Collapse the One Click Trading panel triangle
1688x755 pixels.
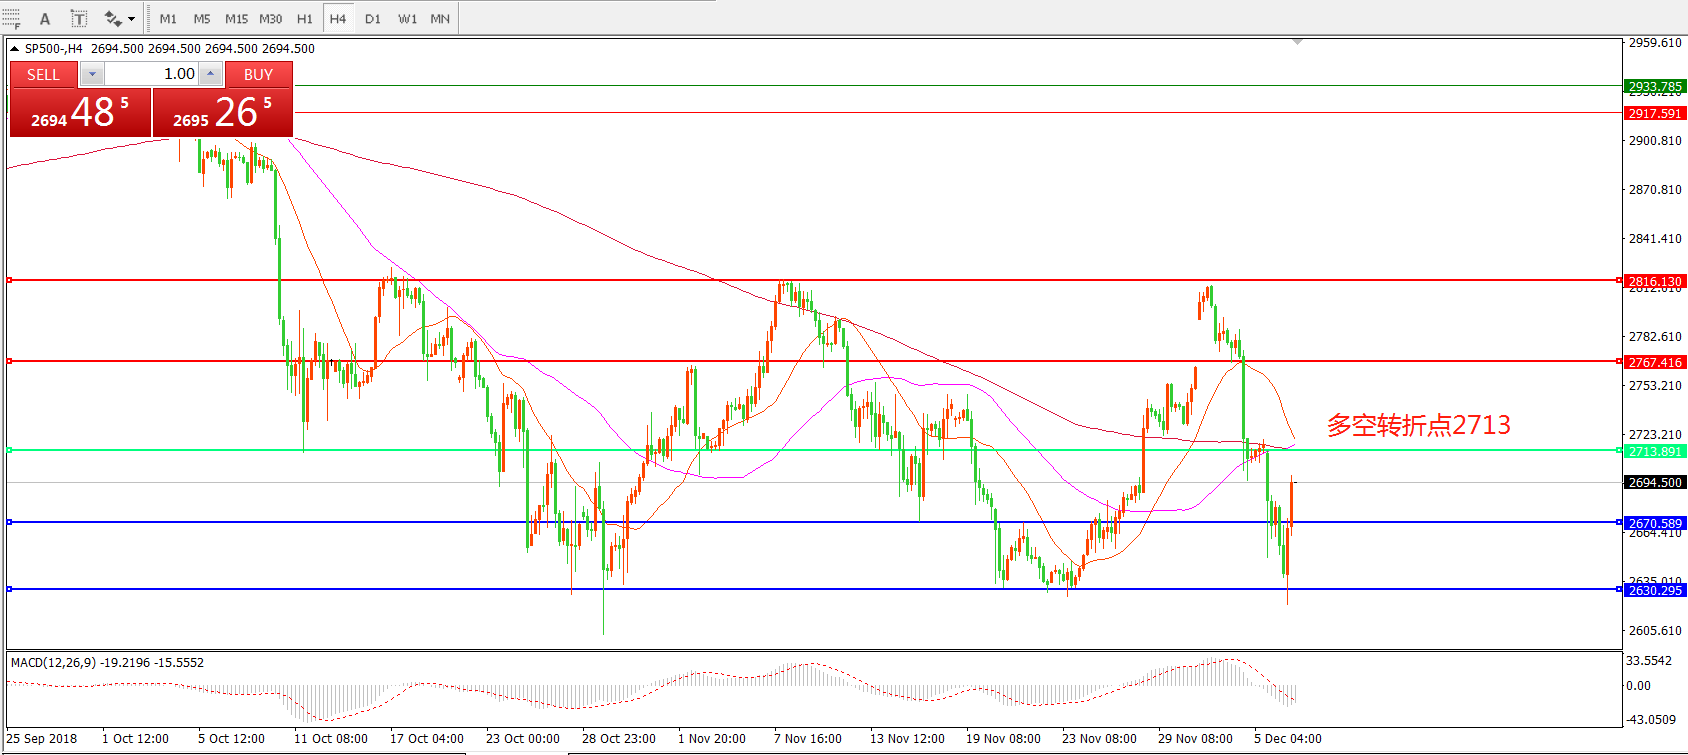[14, 48]
